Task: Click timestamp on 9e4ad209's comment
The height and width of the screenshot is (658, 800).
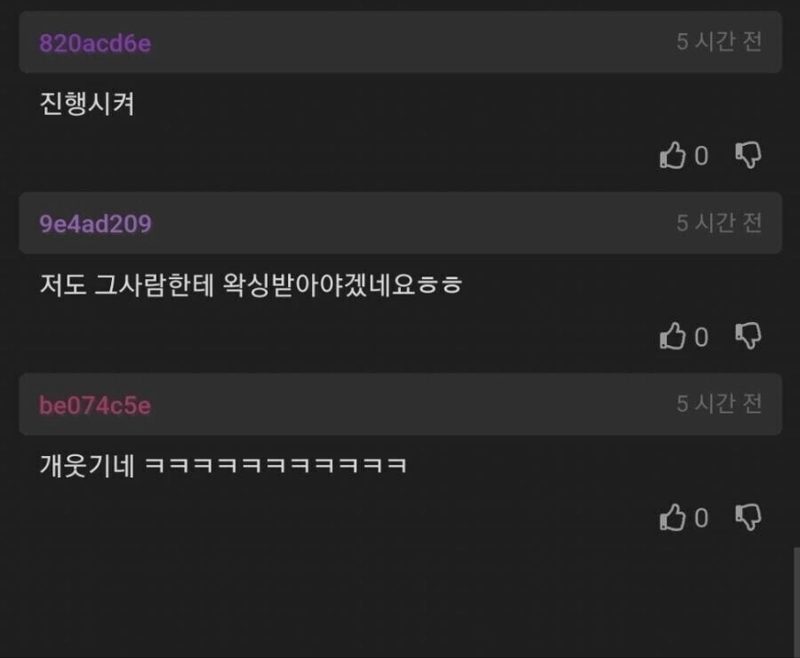Action: 719,223
